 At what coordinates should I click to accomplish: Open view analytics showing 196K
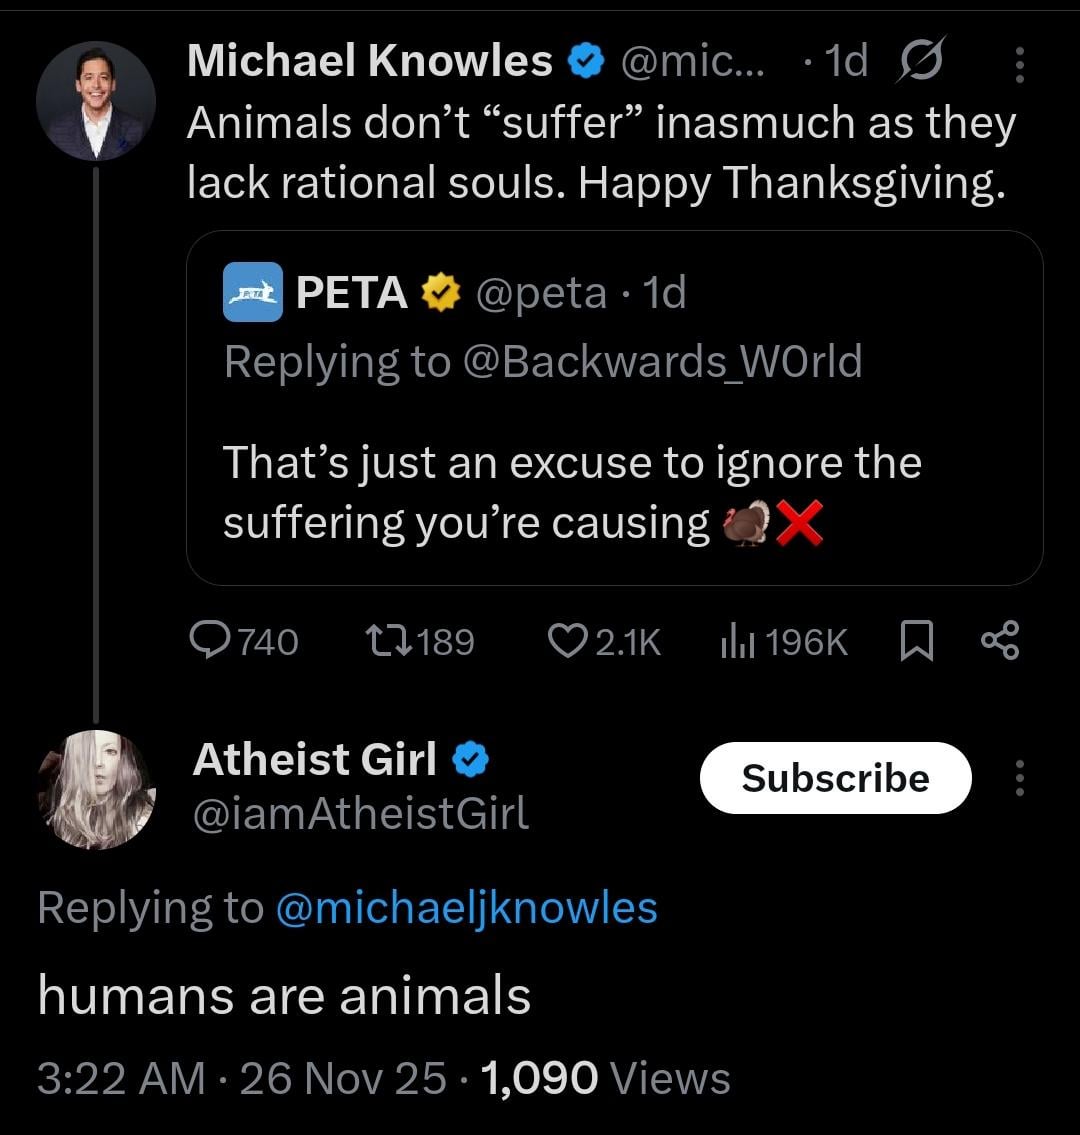click(x=734, y=641)
